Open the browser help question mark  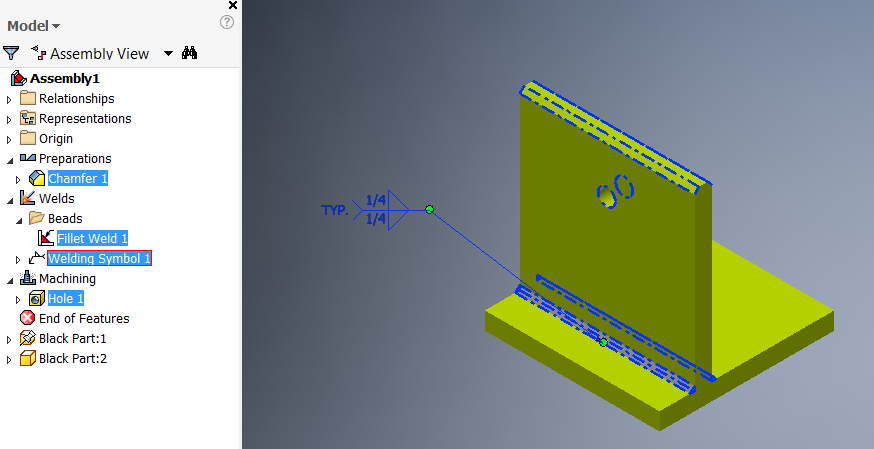[x=227, y=22]
